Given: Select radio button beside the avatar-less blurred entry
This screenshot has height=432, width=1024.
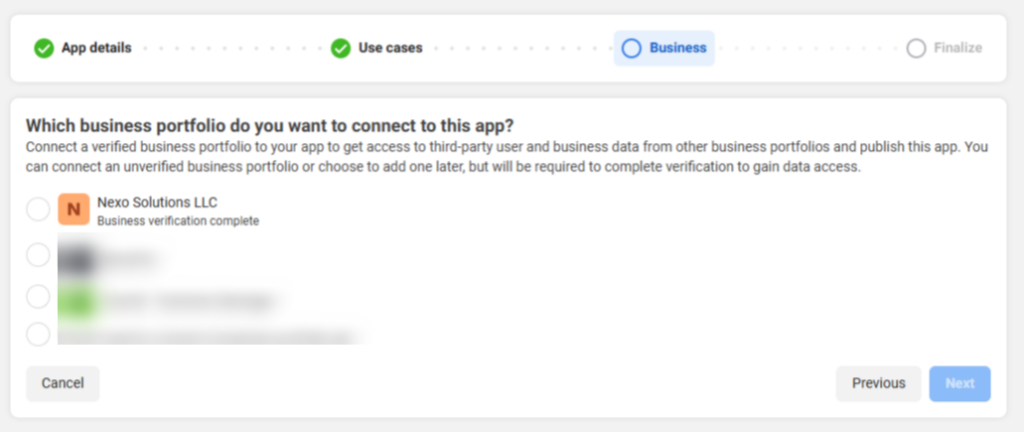Looking at the screenshot, I should pos(38,334).
